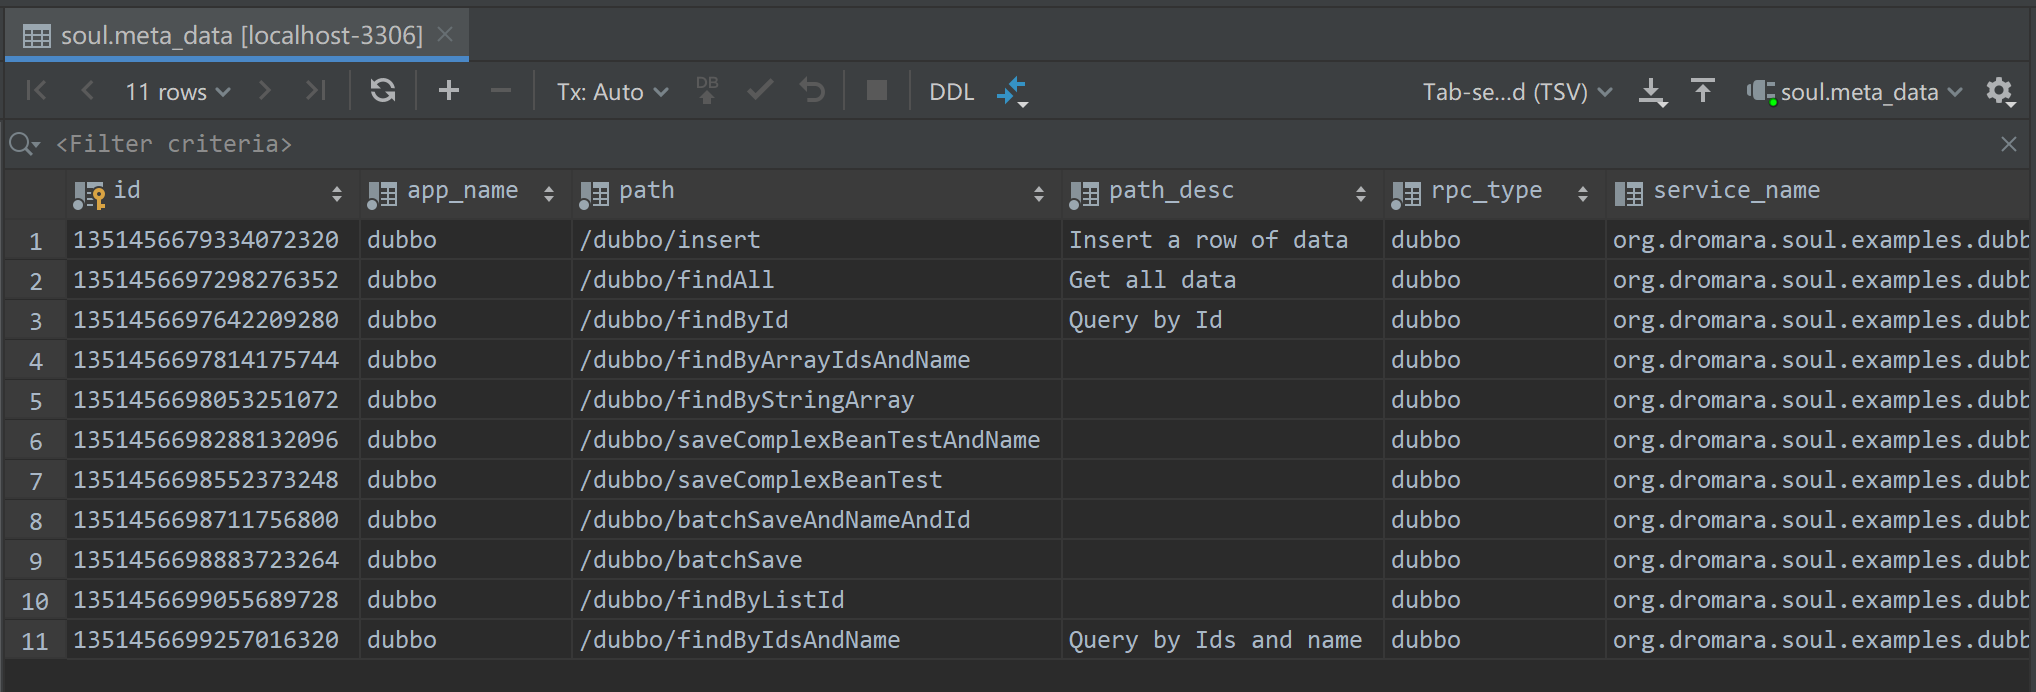
Task: Close the filter criteria bar
Action: (2008, 144)
